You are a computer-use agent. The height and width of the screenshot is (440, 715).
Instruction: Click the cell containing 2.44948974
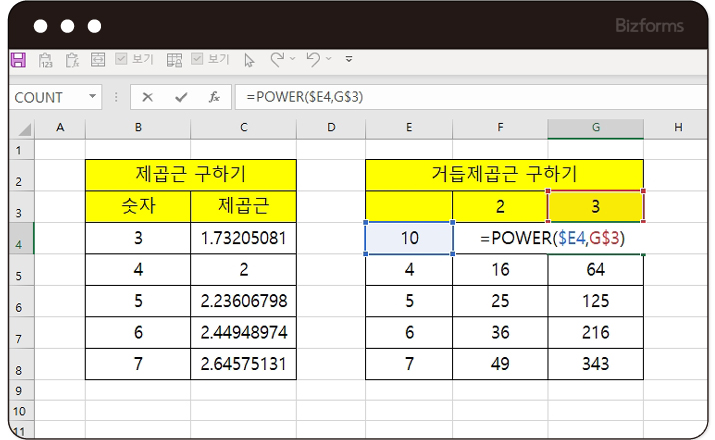click(x=244, y=332)
